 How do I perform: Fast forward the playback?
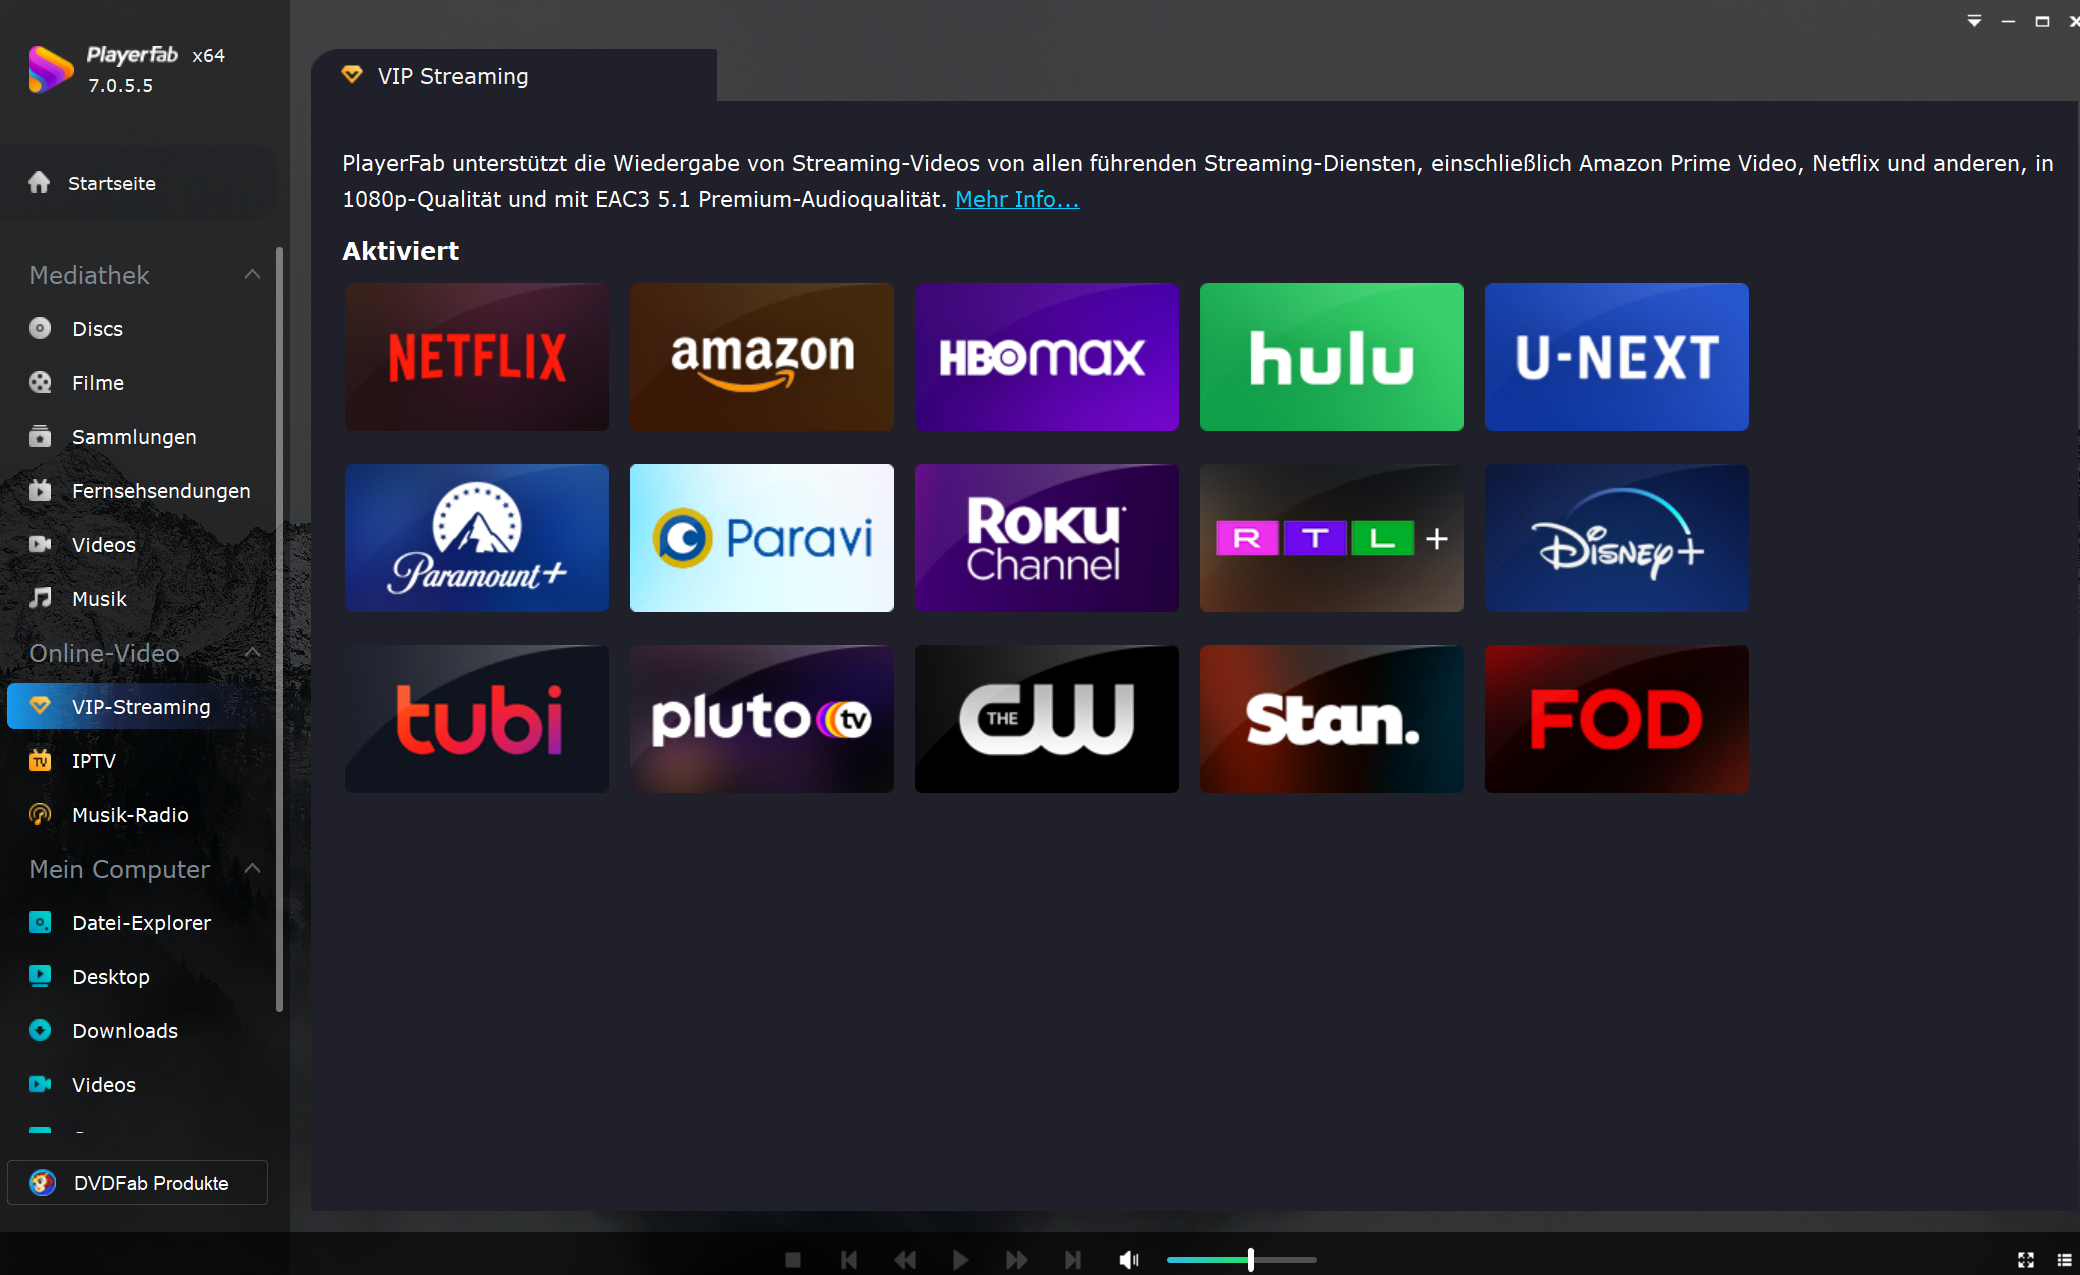[1016, 1260]
